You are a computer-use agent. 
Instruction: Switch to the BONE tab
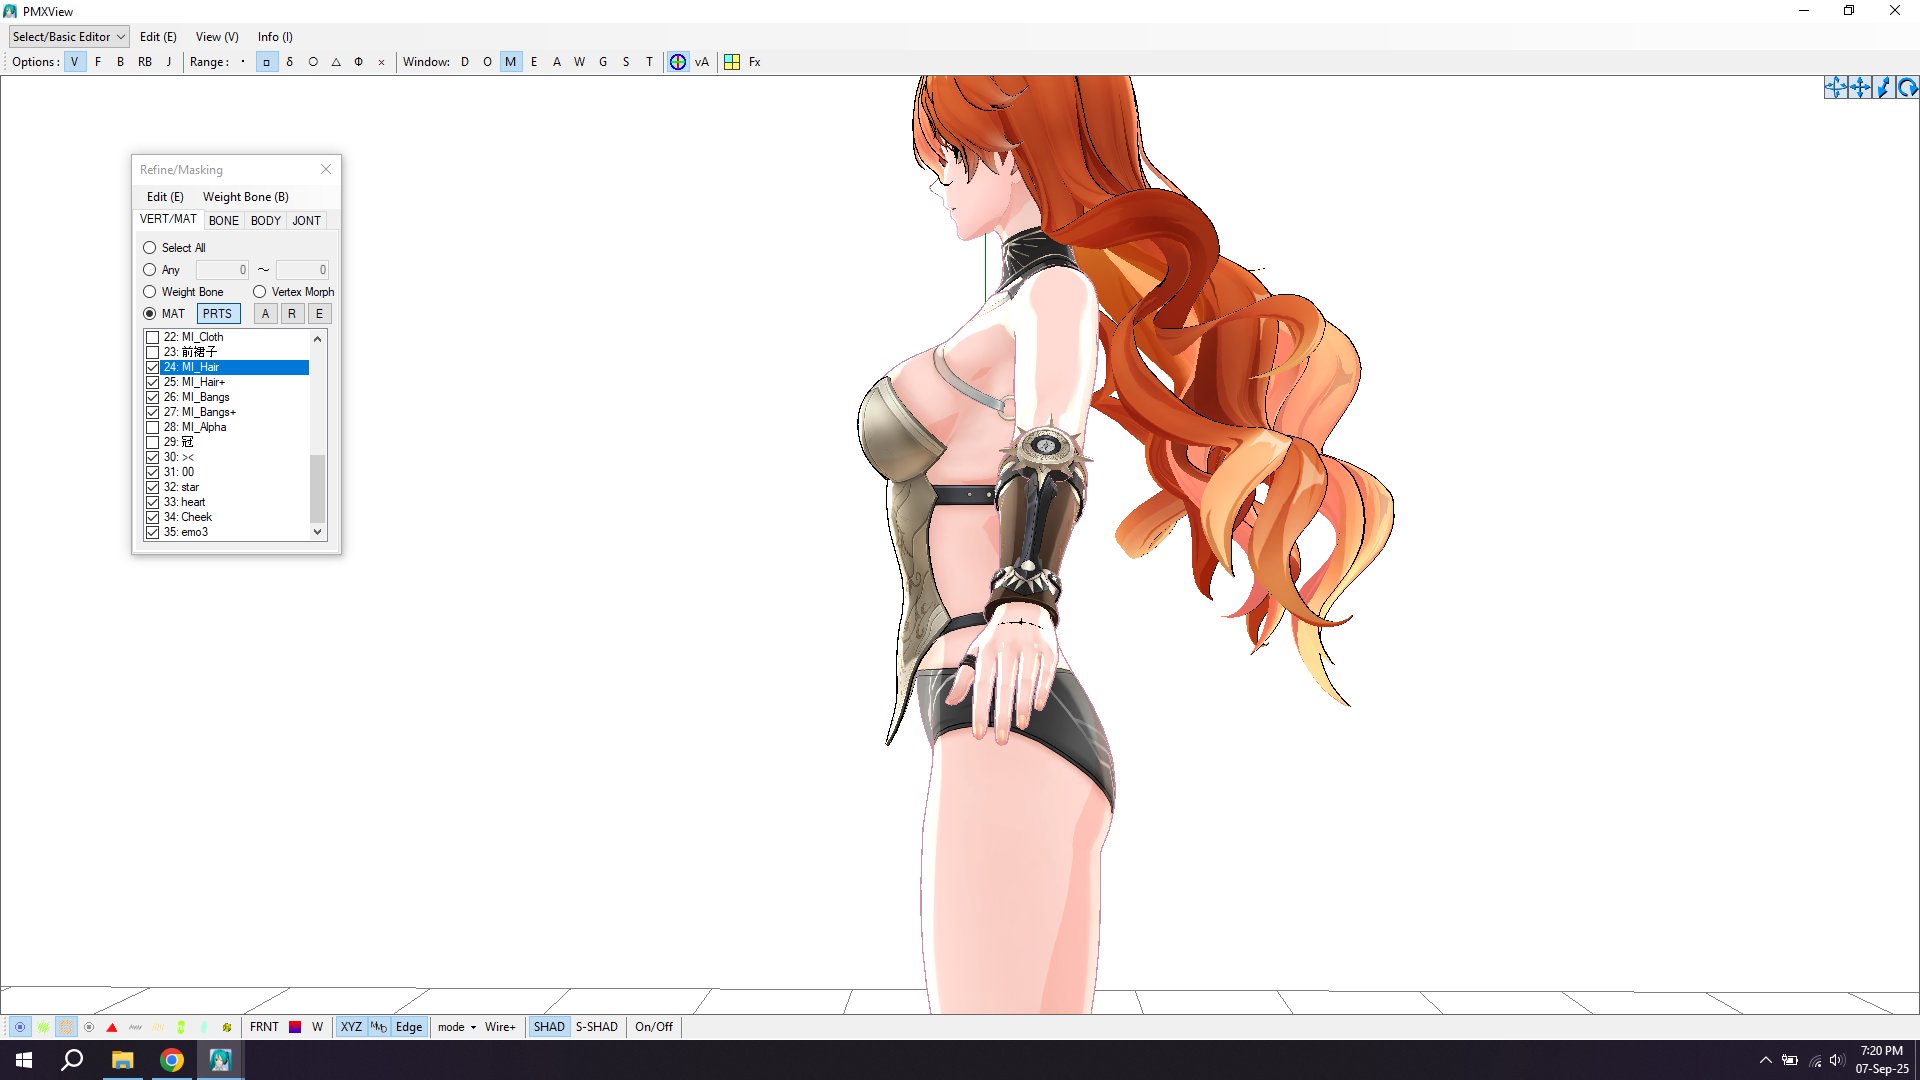coord(223,221)
